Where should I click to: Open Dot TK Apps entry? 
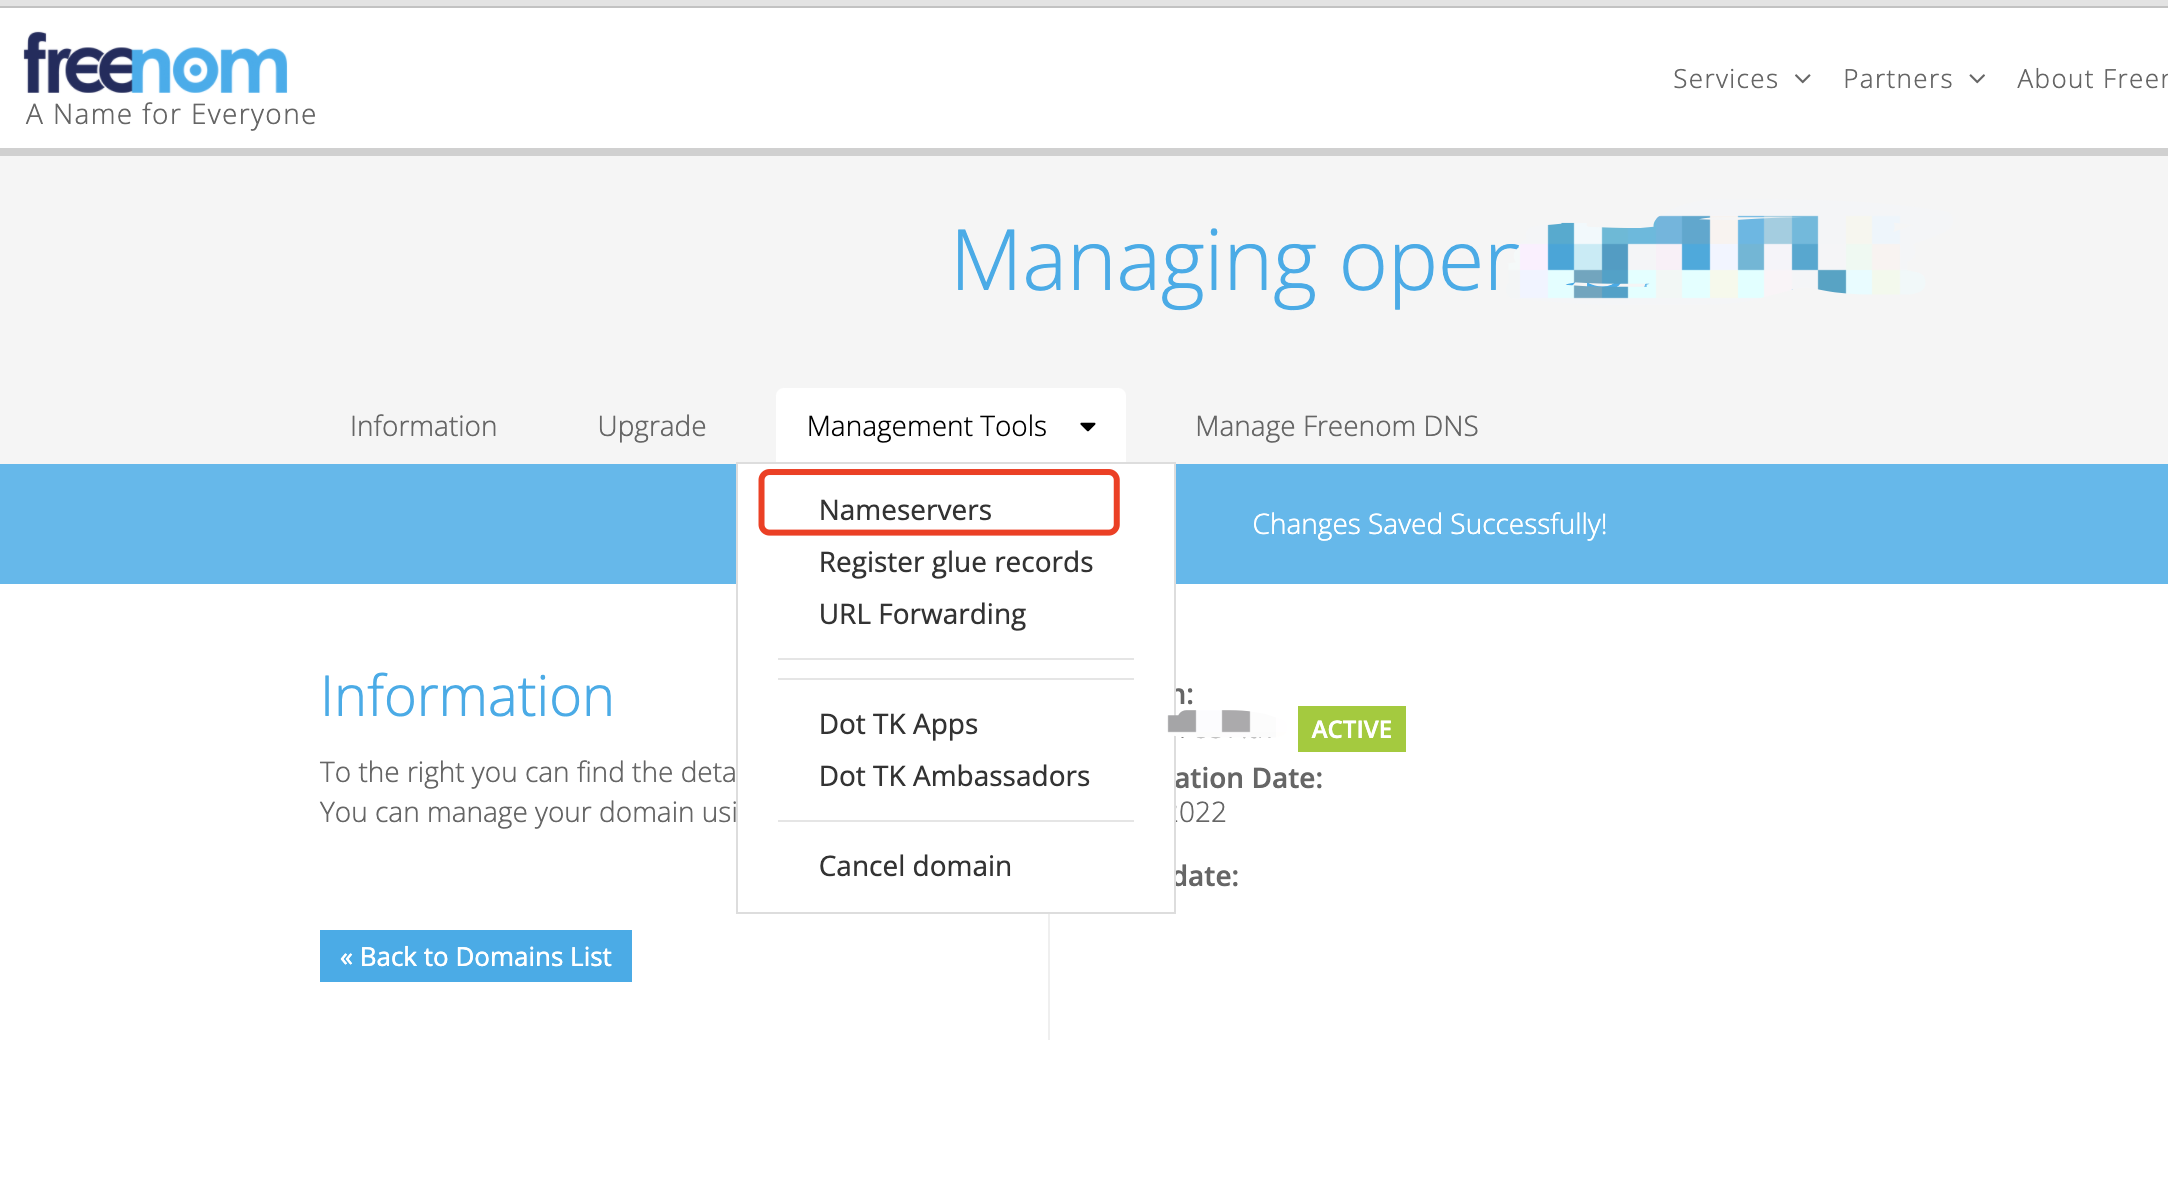898,724
